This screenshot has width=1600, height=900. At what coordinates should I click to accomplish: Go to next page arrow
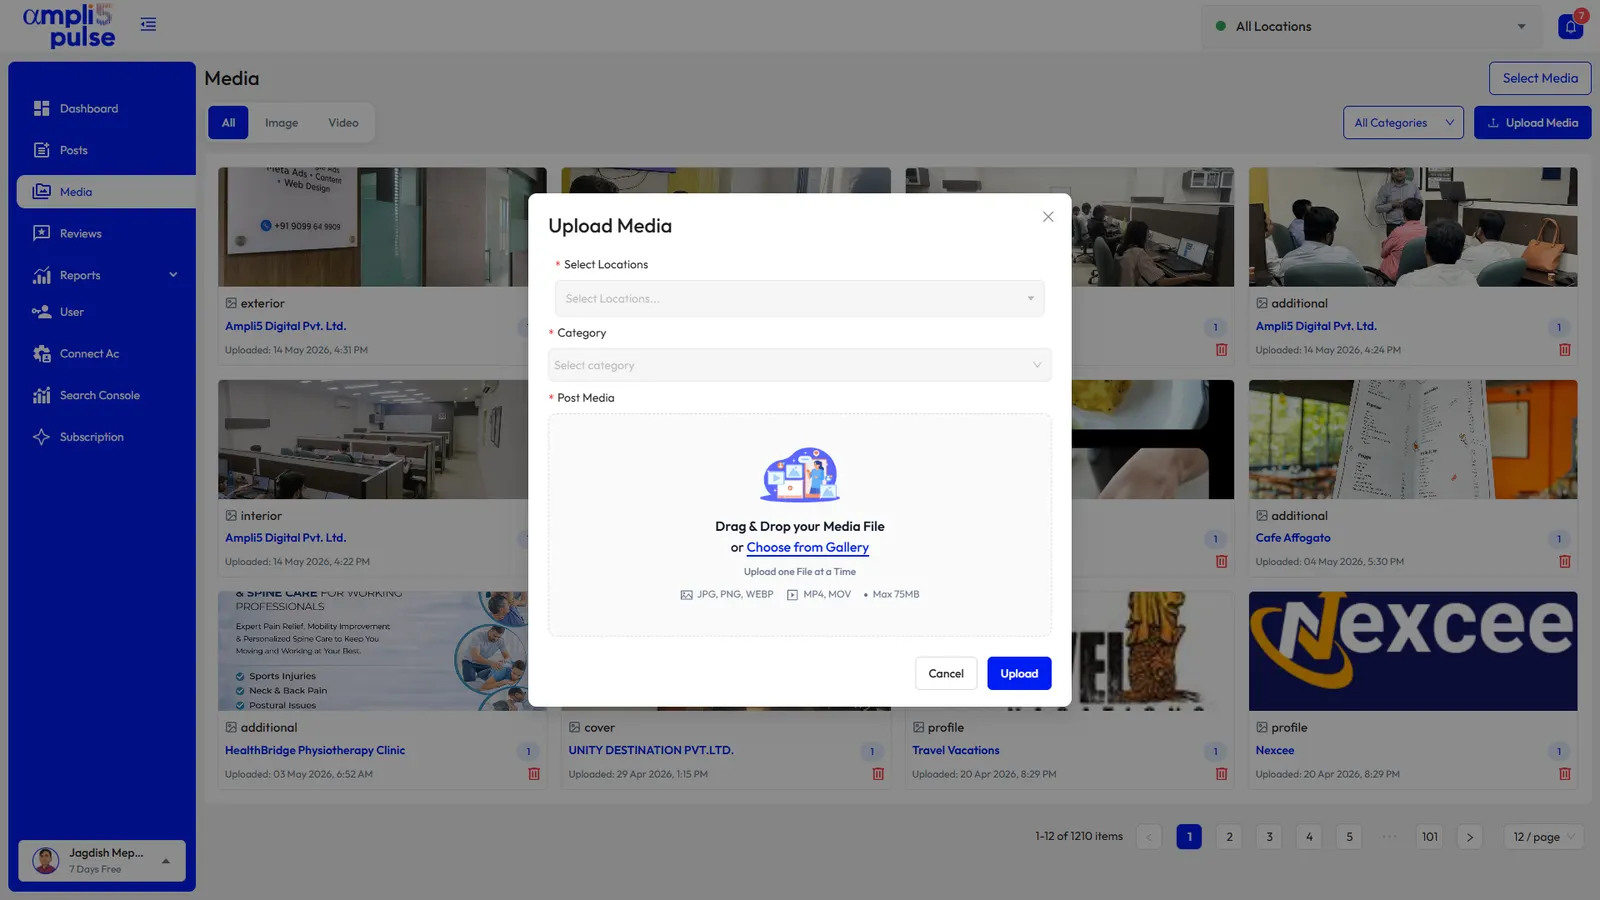(1469, 837)
